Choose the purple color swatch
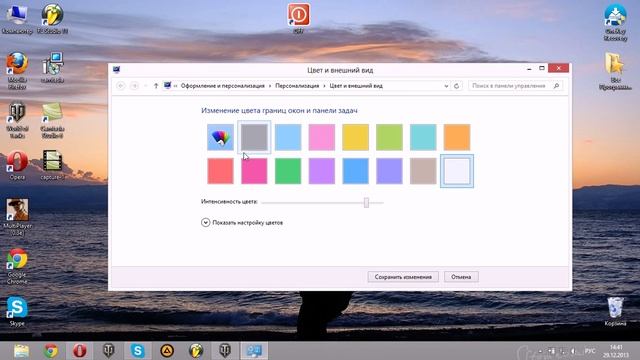The width and height of the screenshot is (640, 360). (x=322, y=171)
